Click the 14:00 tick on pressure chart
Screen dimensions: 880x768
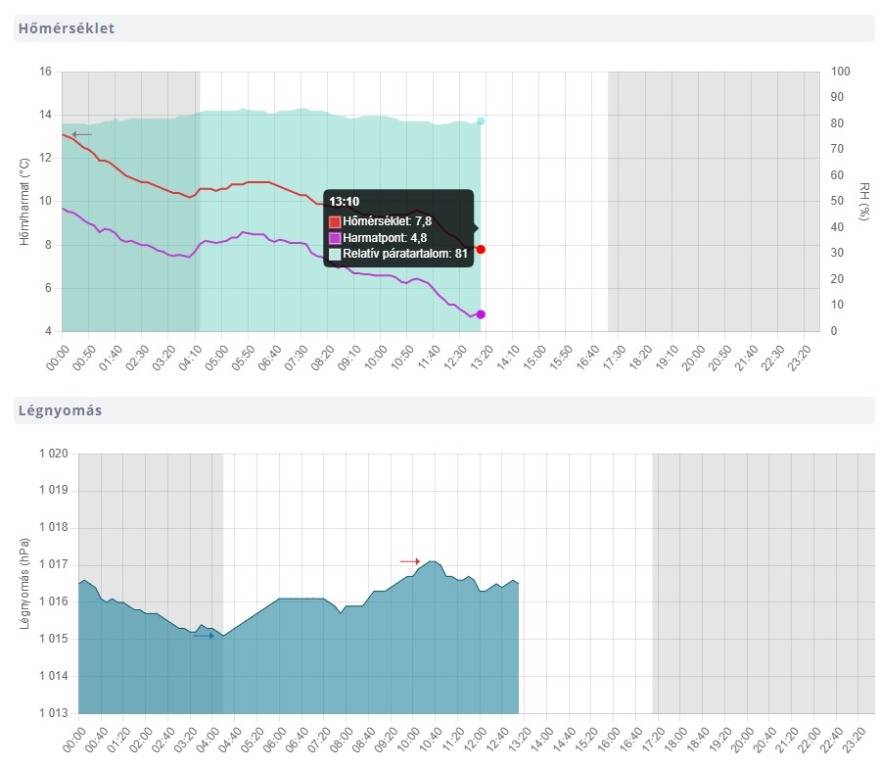pos(540,738)
